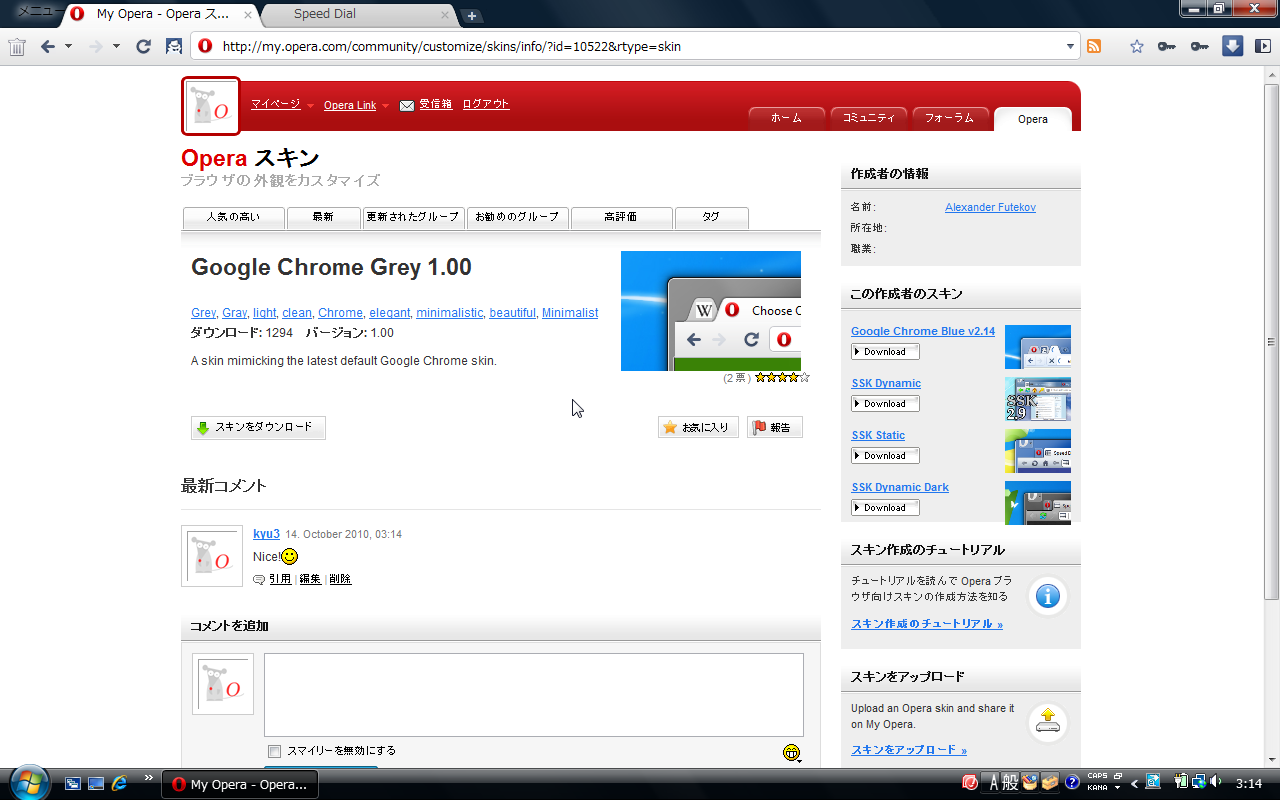The width and height of the screenshot is (1280, 800).
Task: Bookmark page with the star icon
Action: tap(1136, 46)
